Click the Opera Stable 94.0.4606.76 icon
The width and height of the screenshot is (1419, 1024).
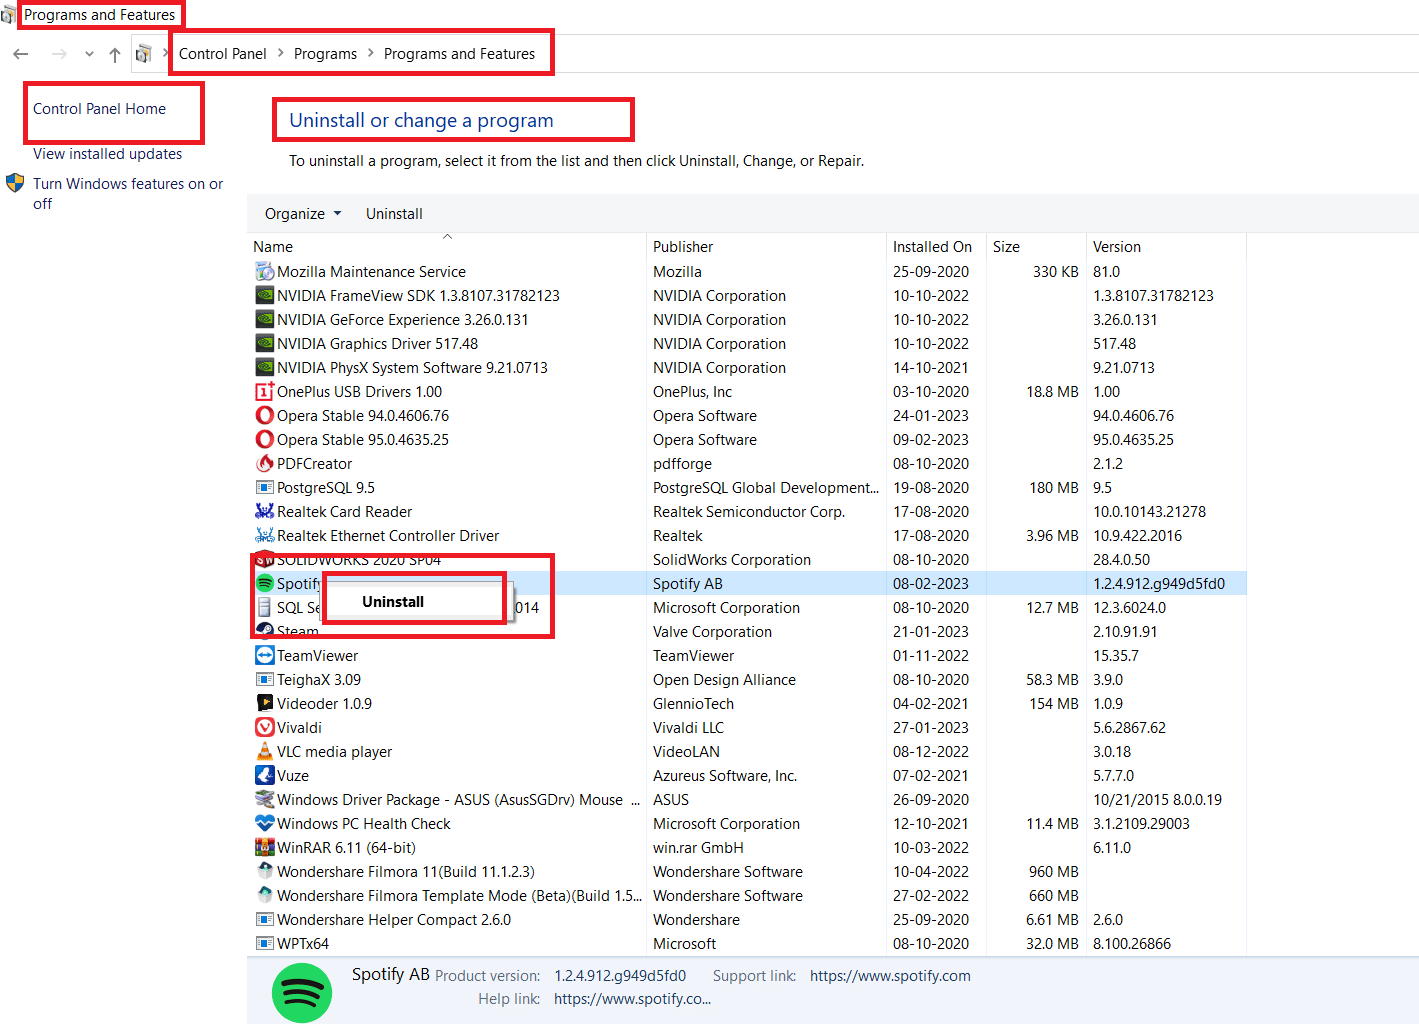[265, 416]
